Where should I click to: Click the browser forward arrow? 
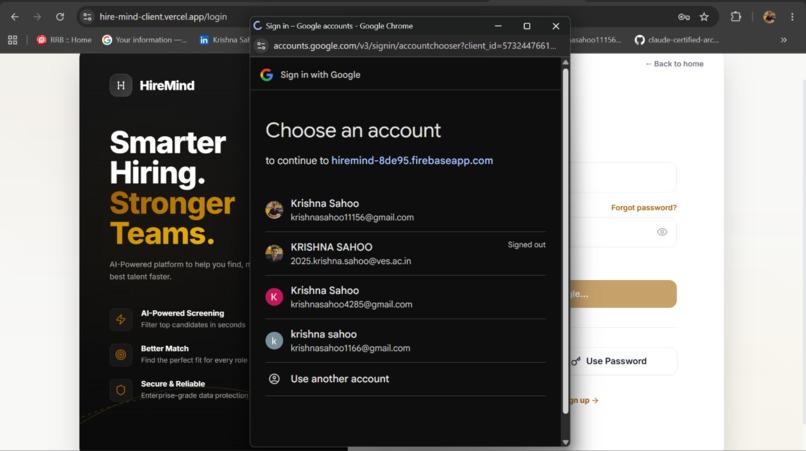click(37, 17)
